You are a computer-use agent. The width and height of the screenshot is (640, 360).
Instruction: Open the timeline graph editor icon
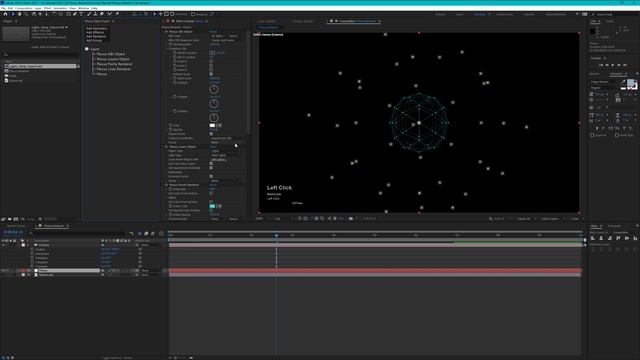161,233
